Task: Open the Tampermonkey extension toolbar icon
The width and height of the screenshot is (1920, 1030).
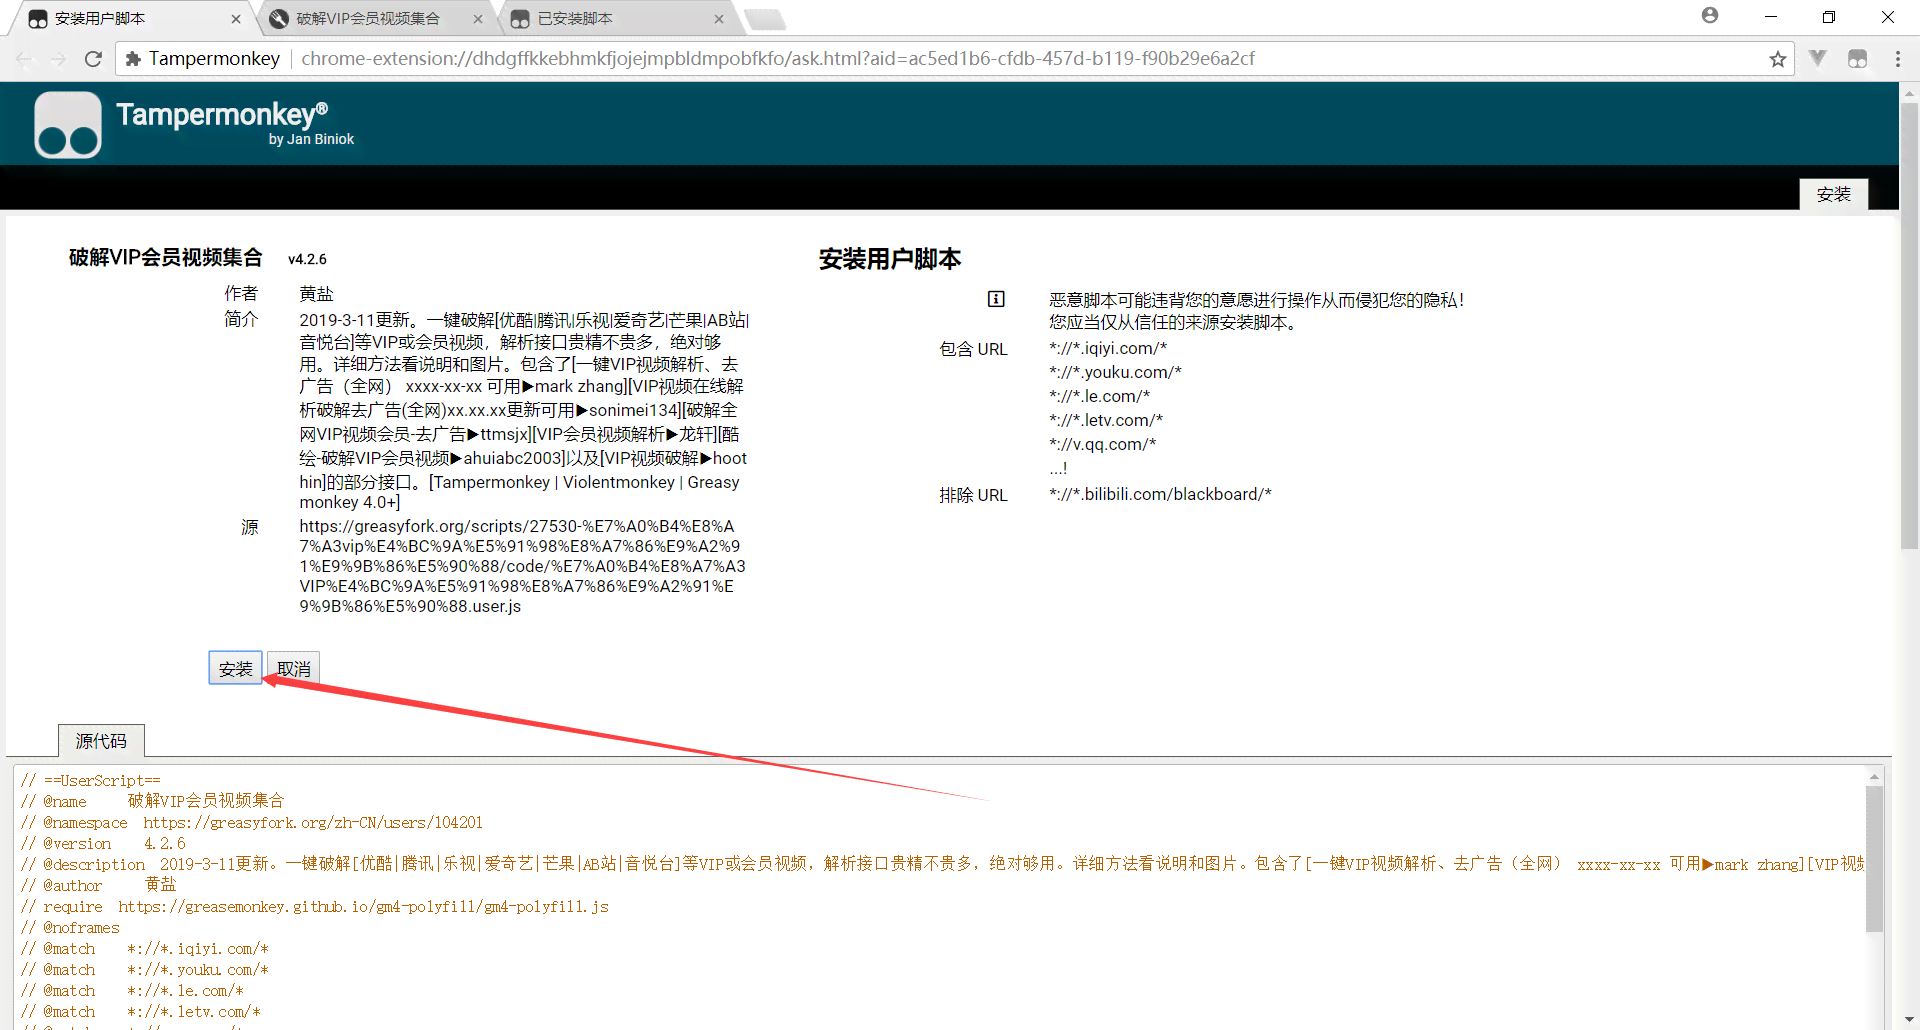Action: click(1857, 59)
